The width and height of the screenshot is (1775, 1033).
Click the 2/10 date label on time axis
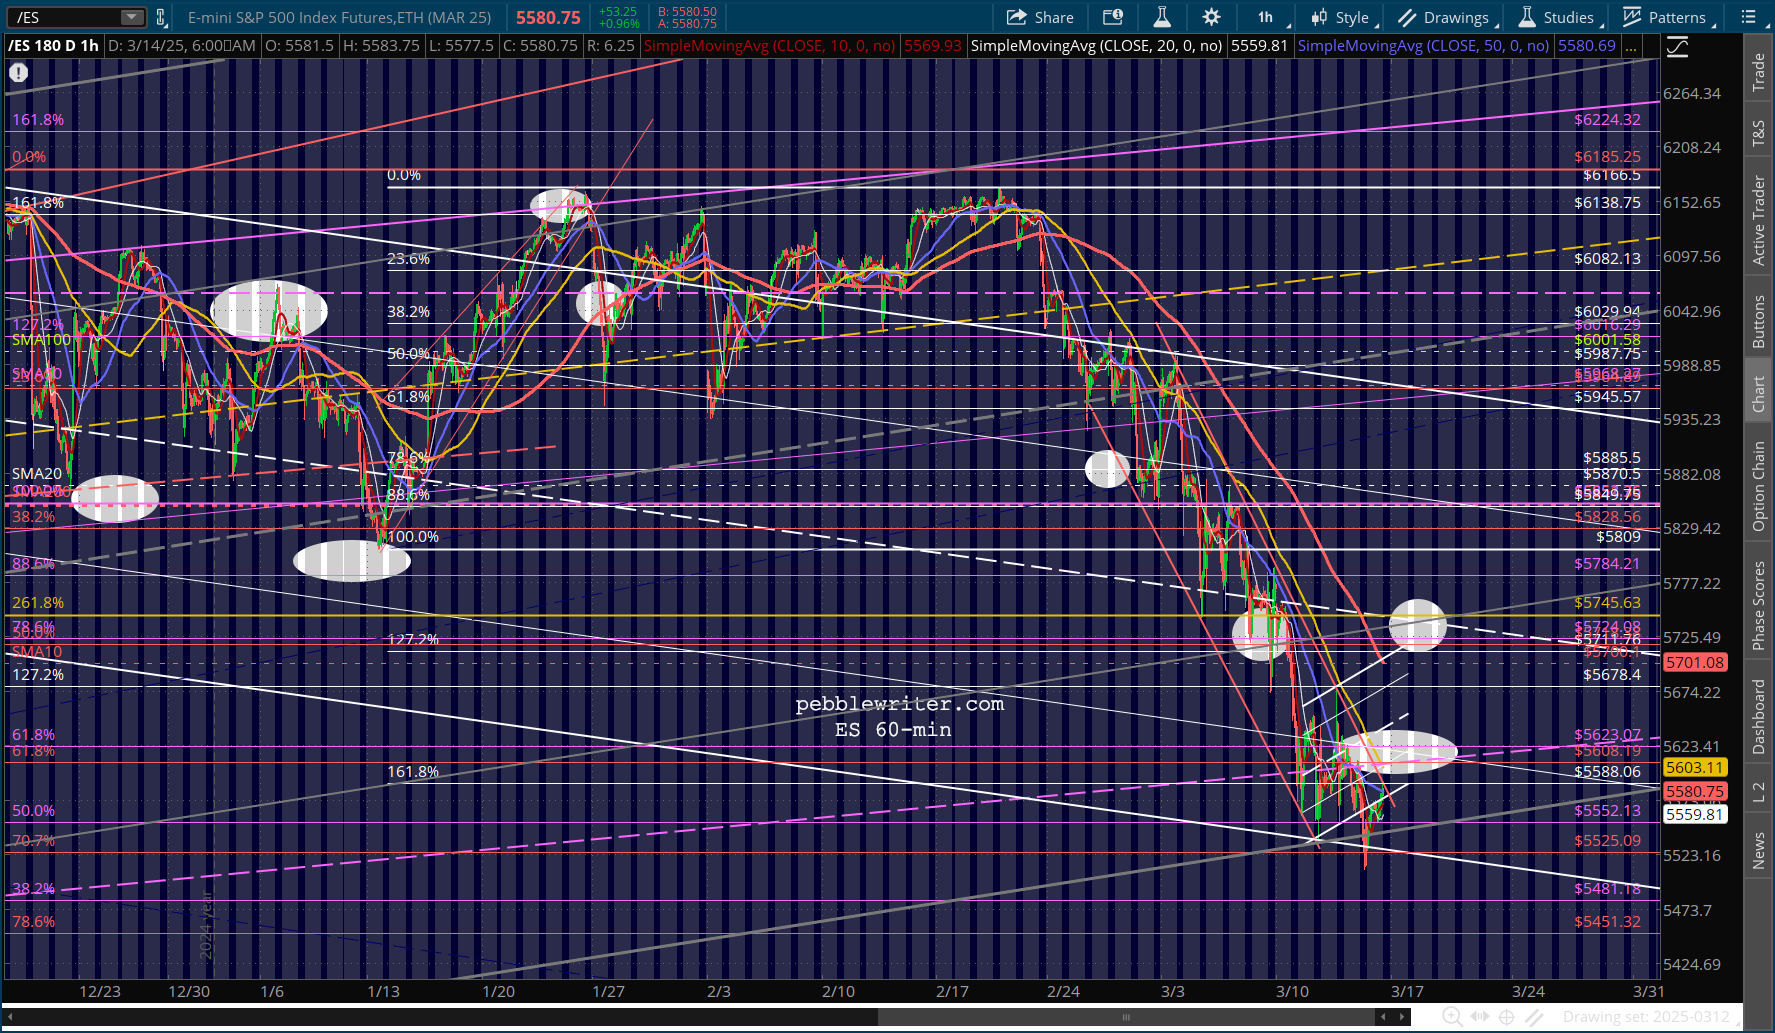pyautogui.click(x=838, y=992)
